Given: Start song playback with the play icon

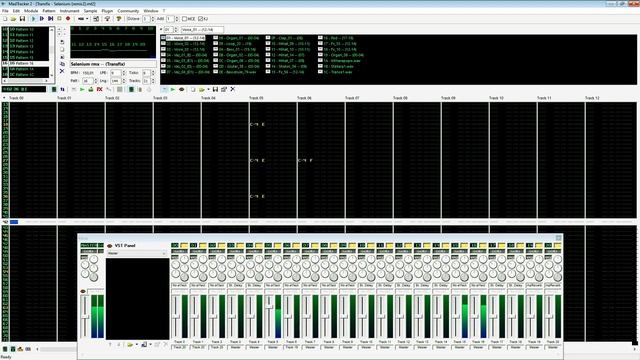Looking at the screenshot, I should pyautogui.click(x=33, y=19).
